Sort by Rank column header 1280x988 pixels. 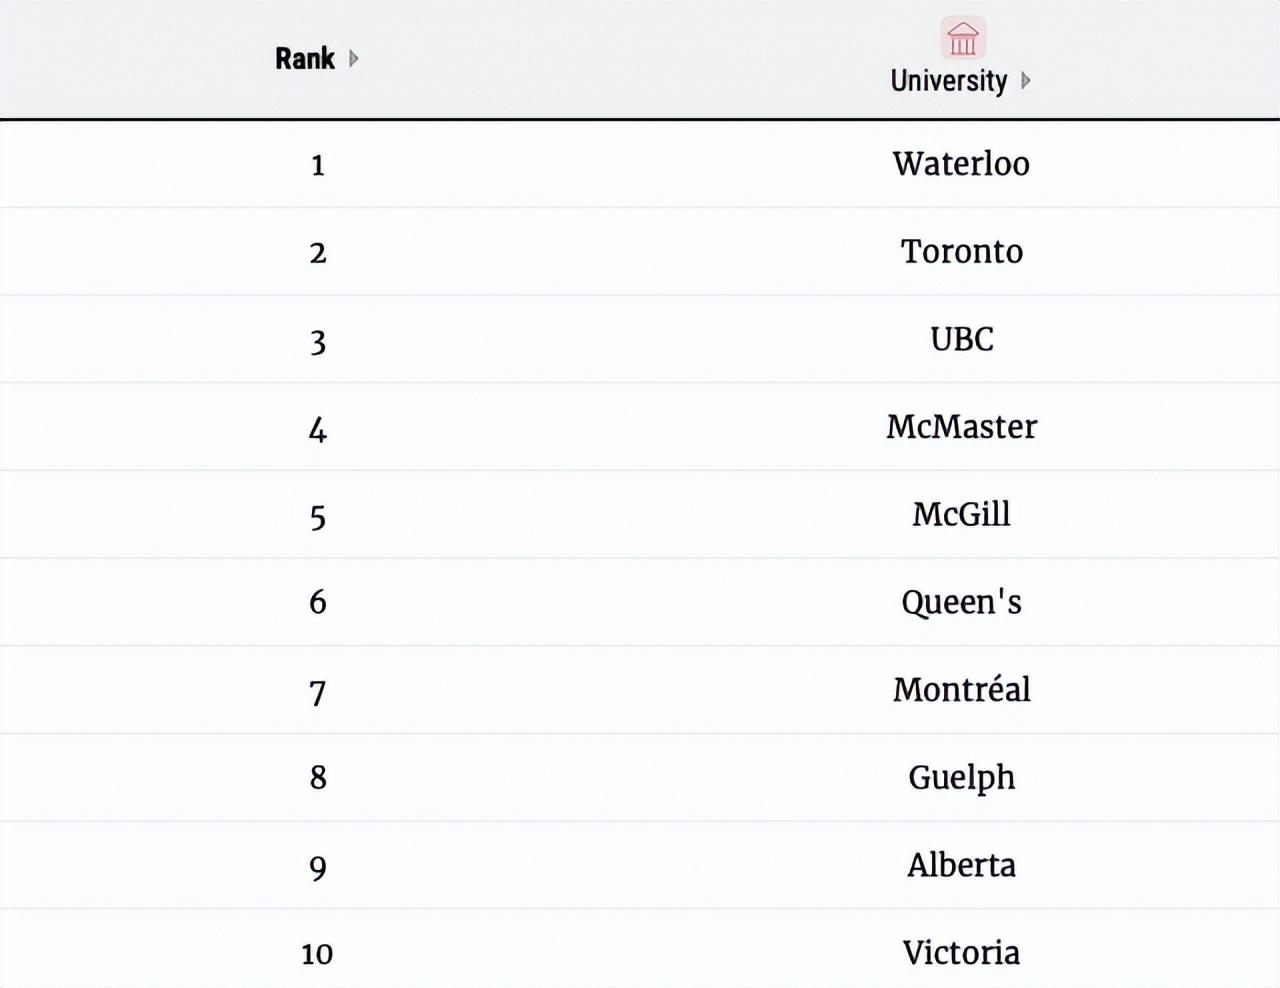coord(305,59)
